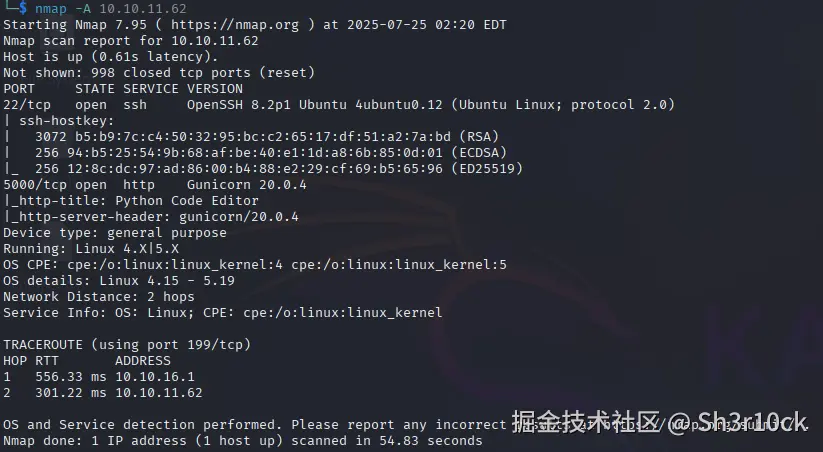The width and height of the screenshot is (823, 452).
Task: Click the ECDSA hostkey fingerprint line
Action: coord(271,153)
